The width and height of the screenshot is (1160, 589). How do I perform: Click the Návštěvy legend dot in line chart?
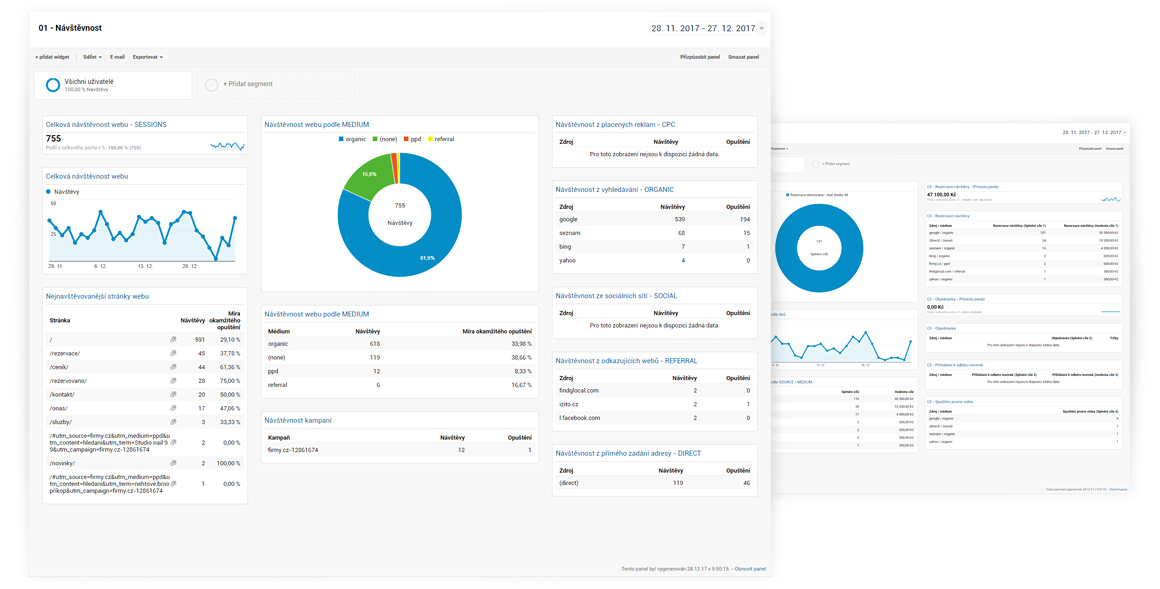pyautogui.click(x=49, y=192)
